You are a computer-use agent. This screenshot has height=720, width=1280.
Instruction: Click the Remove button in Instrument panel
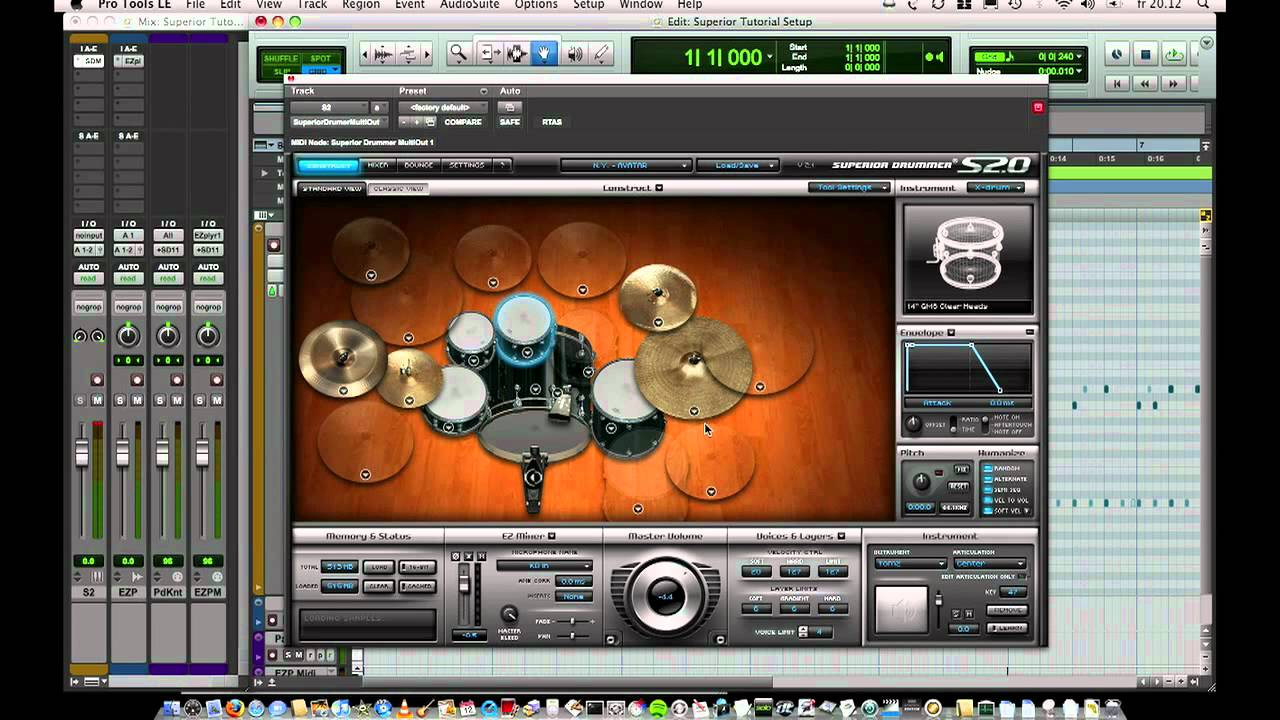(1006, 610)
